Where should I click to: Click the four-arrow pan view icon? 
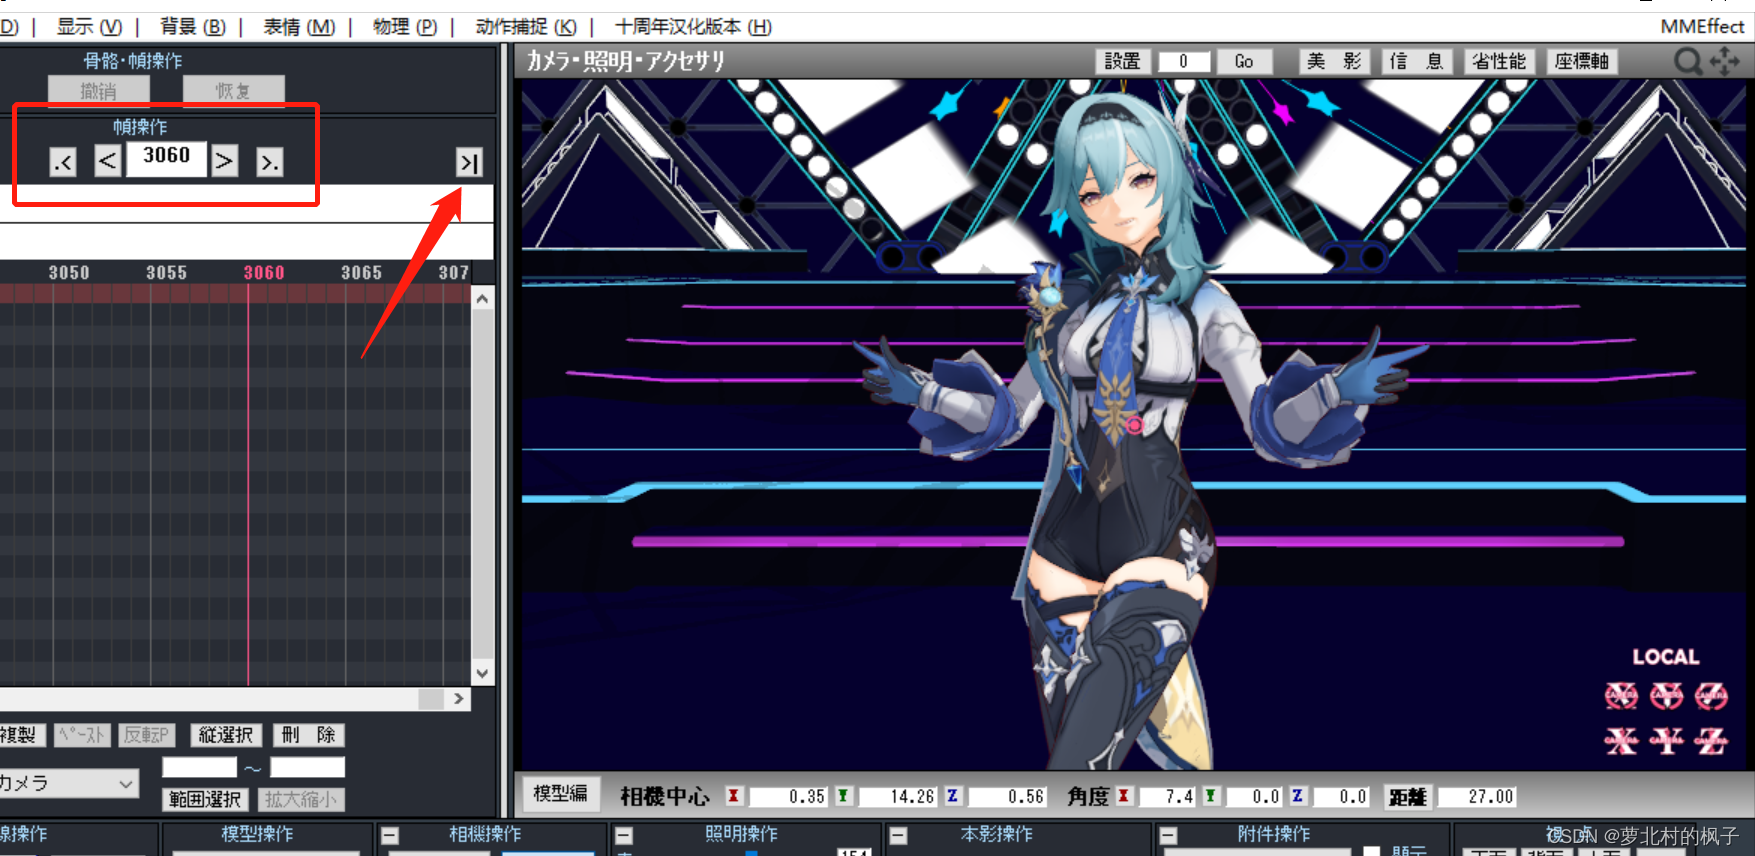[1725, 62]
